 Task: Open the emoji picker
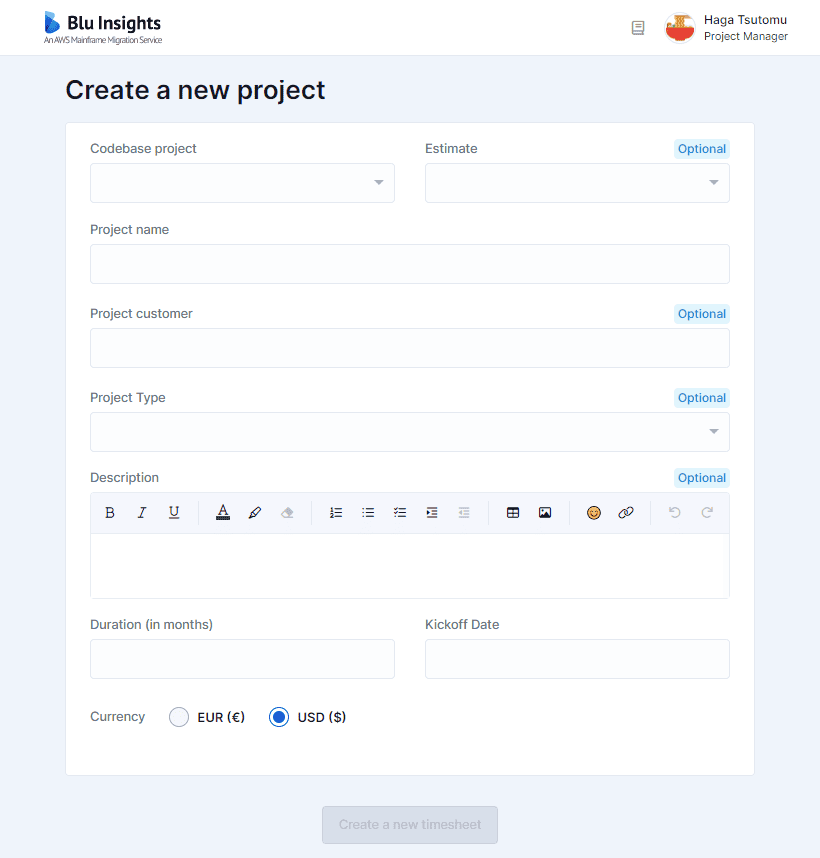(594, 513)
